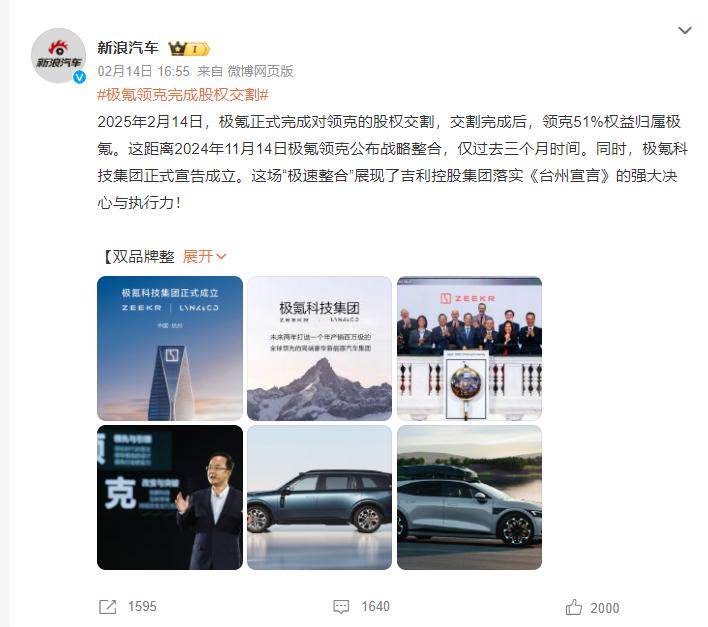708x627 pixels.
Task: Click the 1640 comment count
Action: [x=375, y=606]
